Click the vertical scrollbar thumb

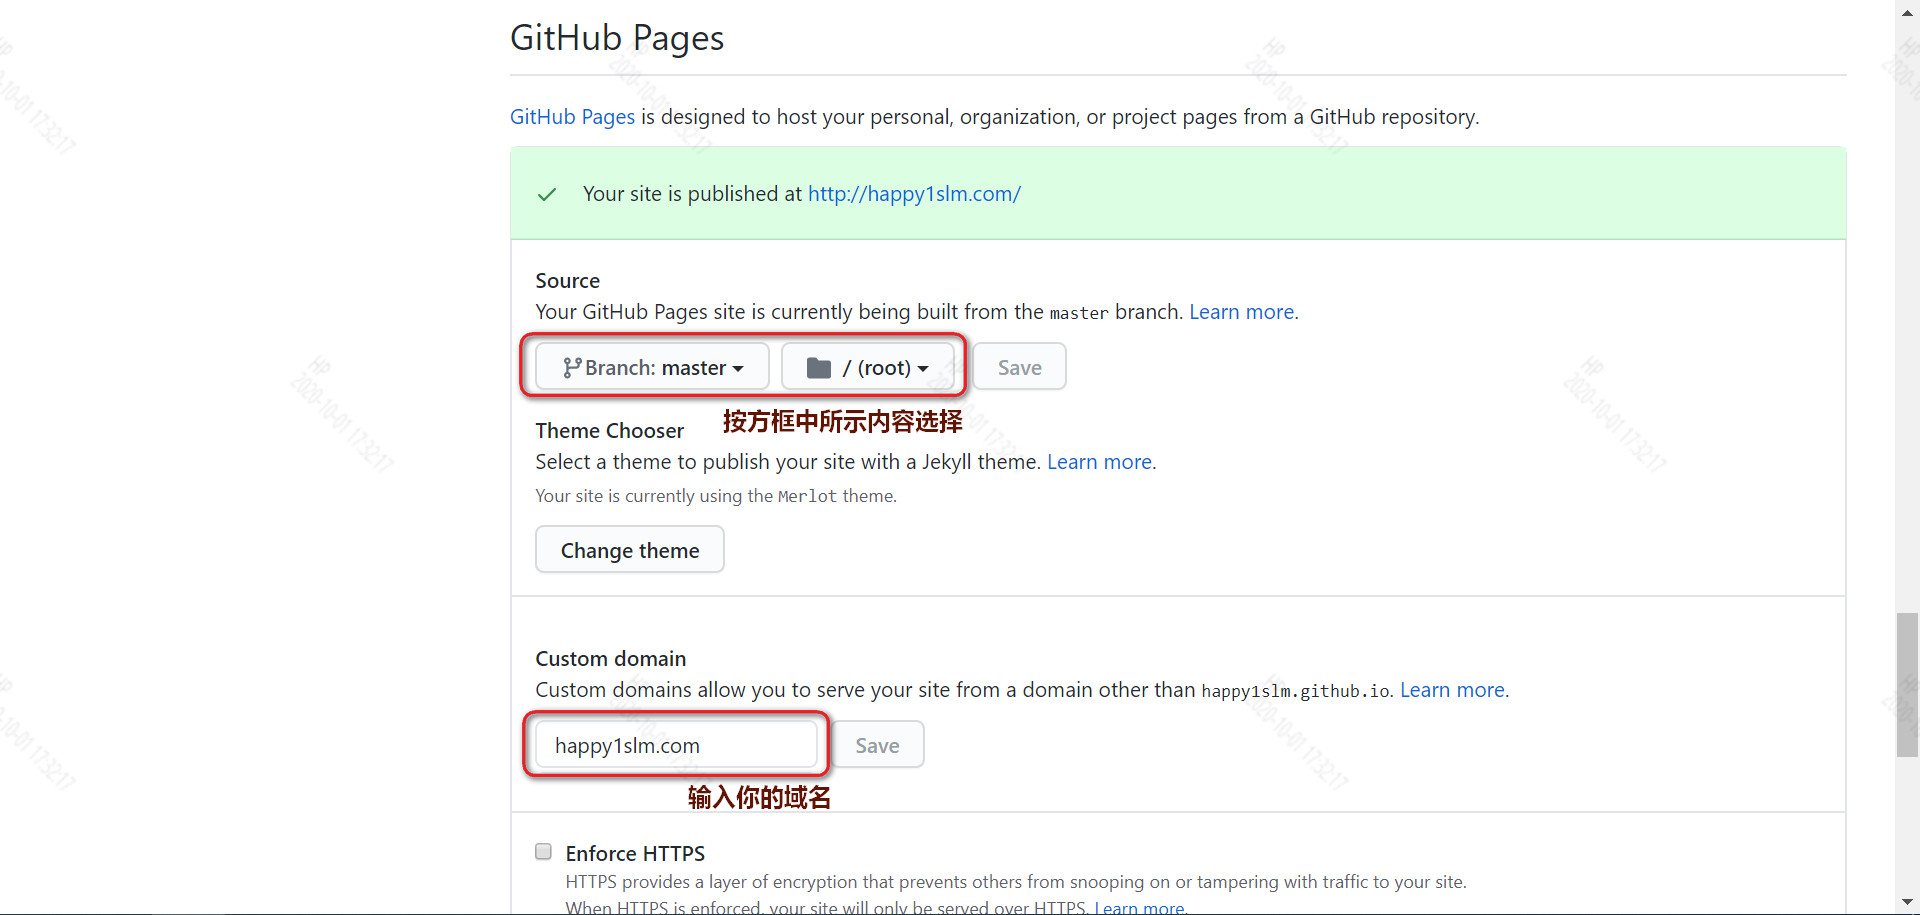tap(1907, 685)
